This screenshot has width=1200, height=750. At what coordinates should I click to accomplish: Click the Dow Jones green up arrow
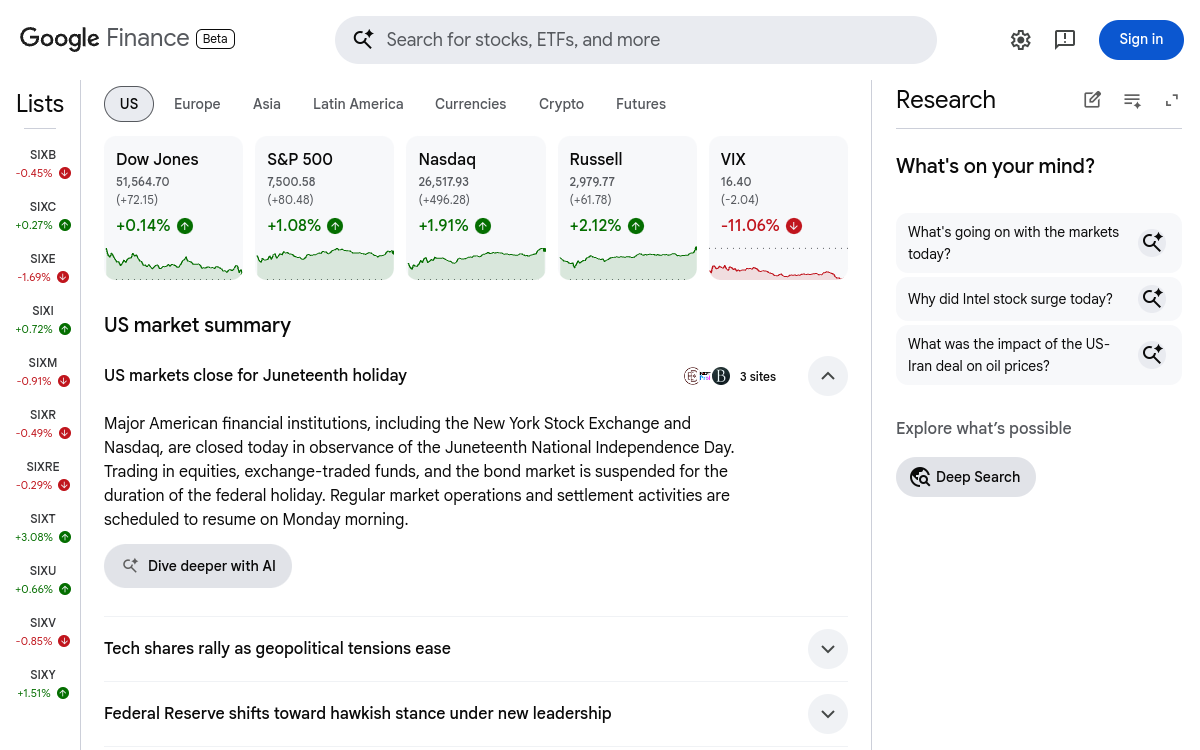pos(185,226)
